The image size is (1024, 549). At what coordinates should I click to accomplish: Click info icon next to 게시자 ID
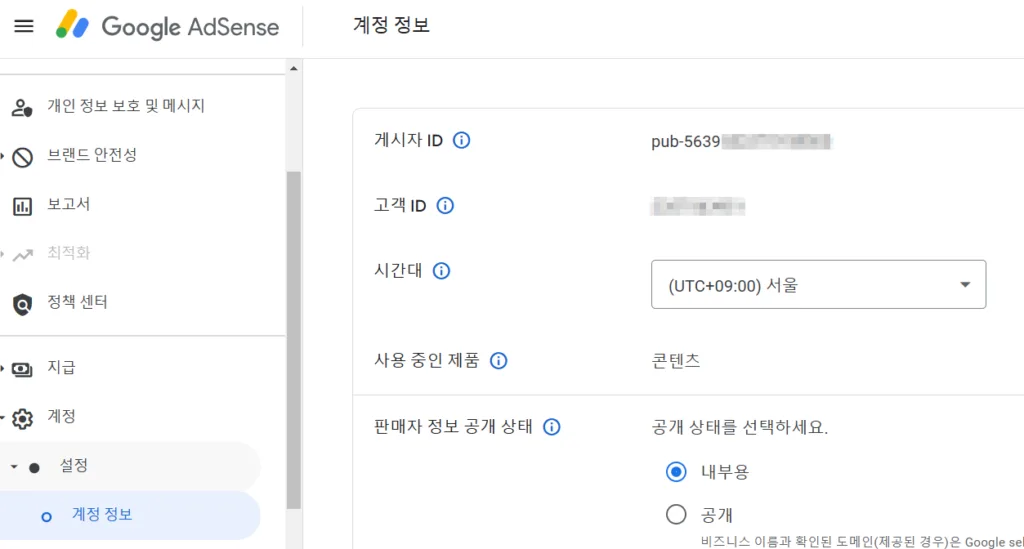pyautogui.click(x=461, y=140)
